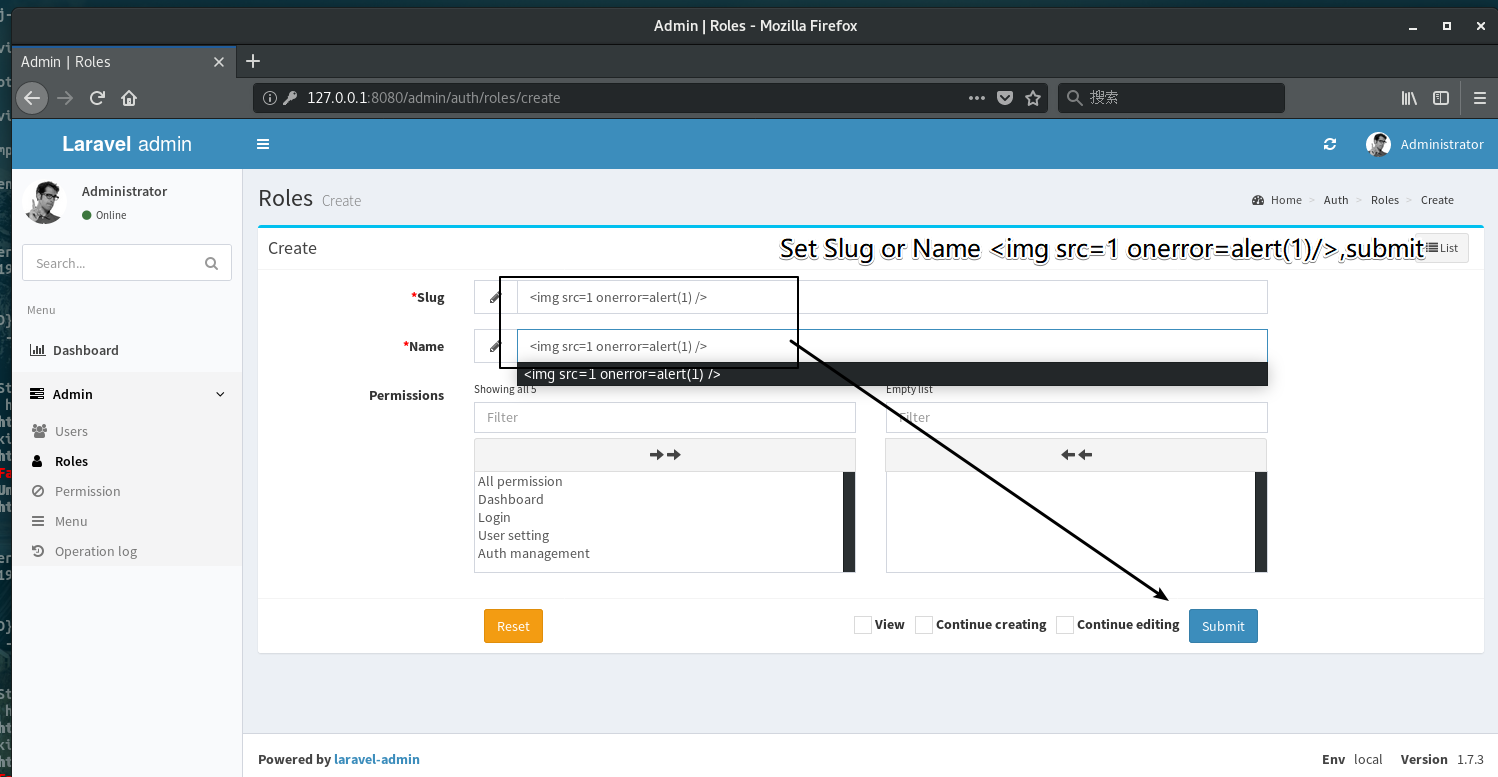Close the Admin | Roles tab
1498x777 pixels.
click(x=219, y=62)
